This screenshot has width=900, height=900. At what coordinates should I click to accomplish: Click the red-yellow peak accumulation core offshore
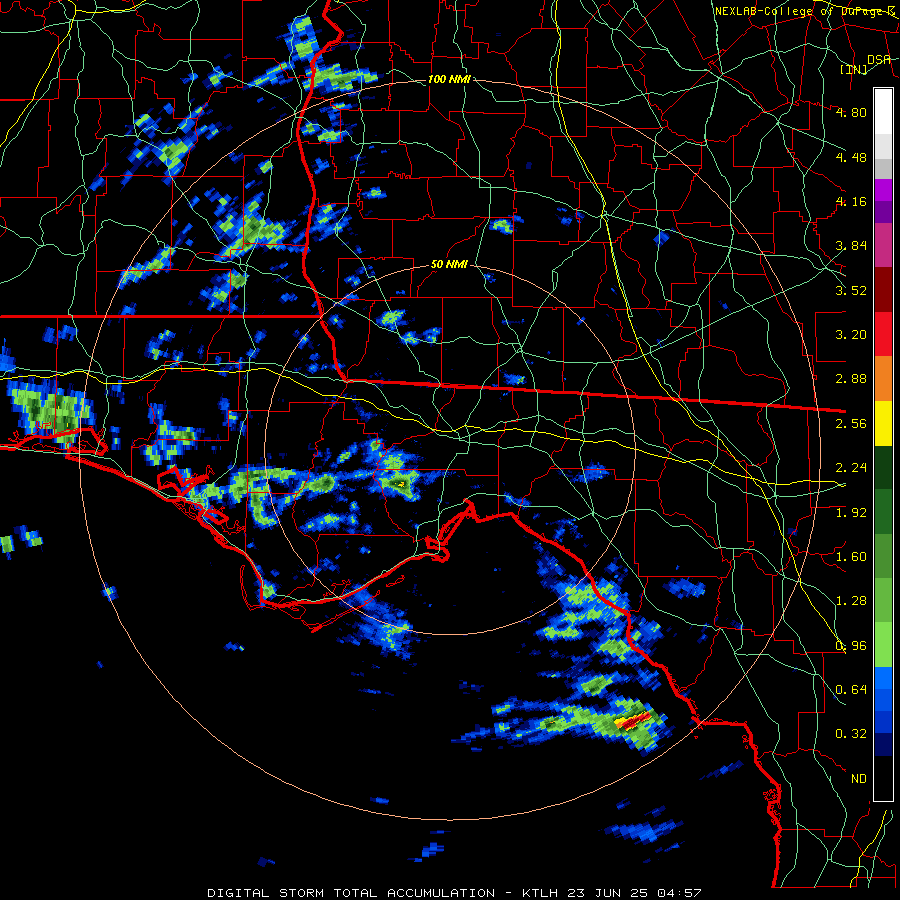point(633,720)
